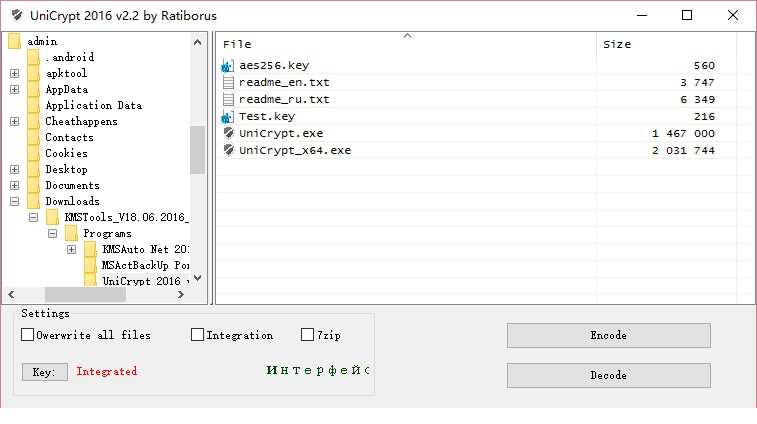Maximize the UniCrypt window
Screen dimensions: 757x424
(x=687, y=15)
